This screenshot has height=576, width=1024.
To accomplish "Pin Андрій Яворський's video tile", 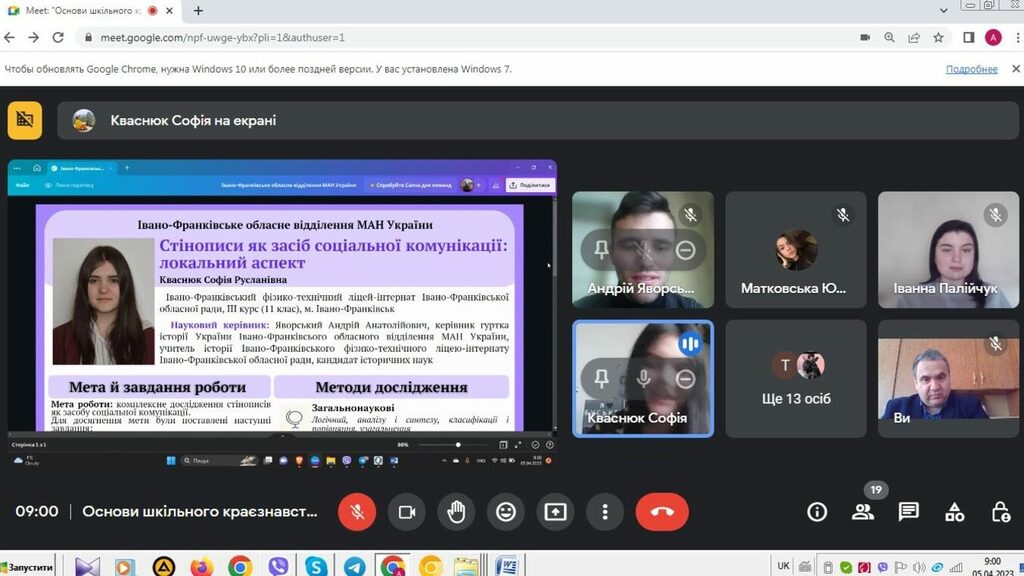I will coord(601,250).
